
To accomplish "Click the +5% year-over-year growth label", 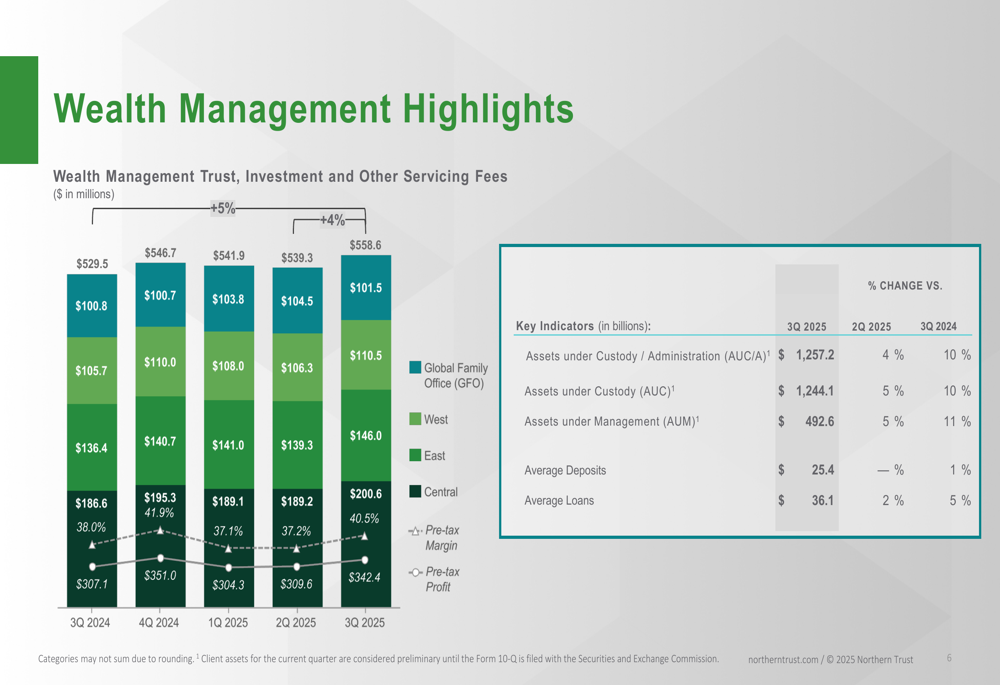I will [x=223, y=209].
